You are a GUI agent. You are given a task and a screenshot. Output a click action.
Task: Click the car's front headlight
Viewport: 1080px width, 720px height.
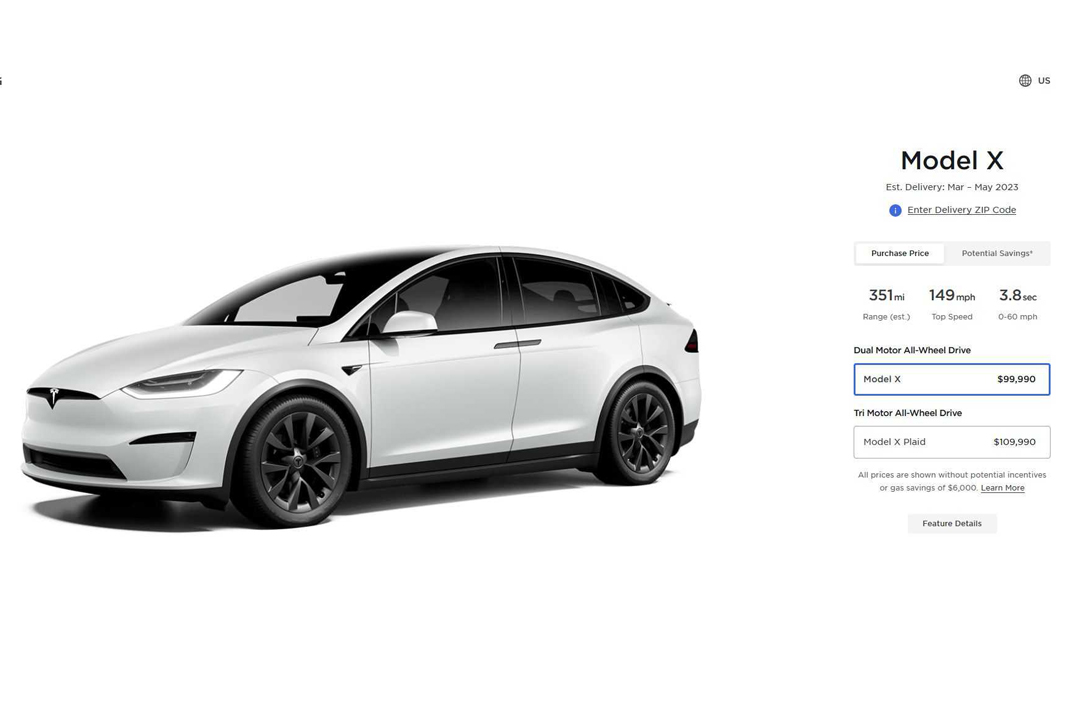coord(181,382)
